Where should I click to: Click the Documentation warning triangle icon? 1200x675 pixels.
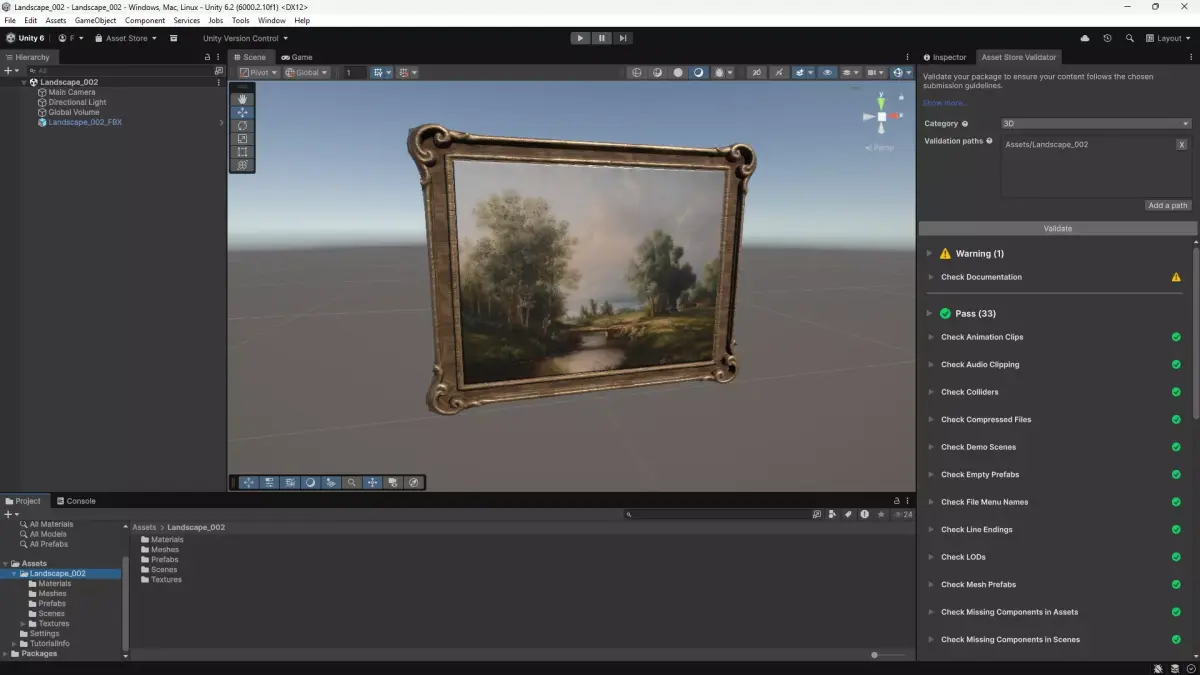1176,277
